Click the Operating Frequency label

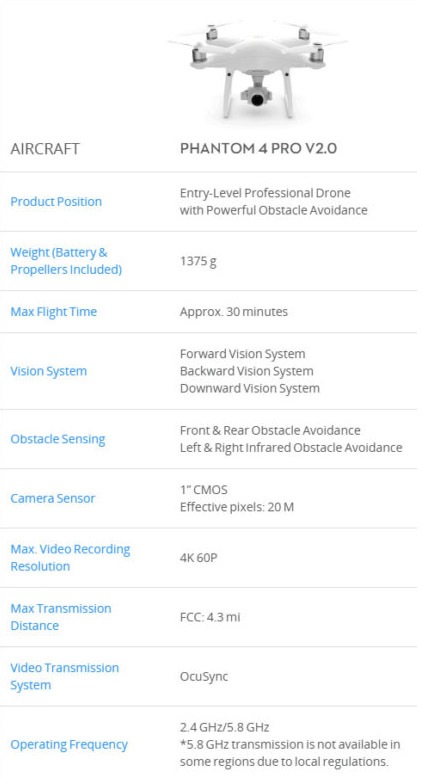click(x=69, y=745)
